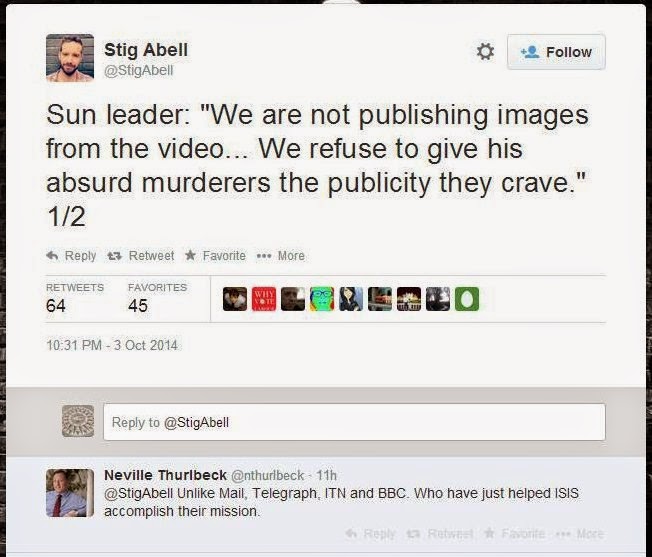The image size is (652, 557).
Task: Open Stig Abell's profile photo
Action: (70, 58)
